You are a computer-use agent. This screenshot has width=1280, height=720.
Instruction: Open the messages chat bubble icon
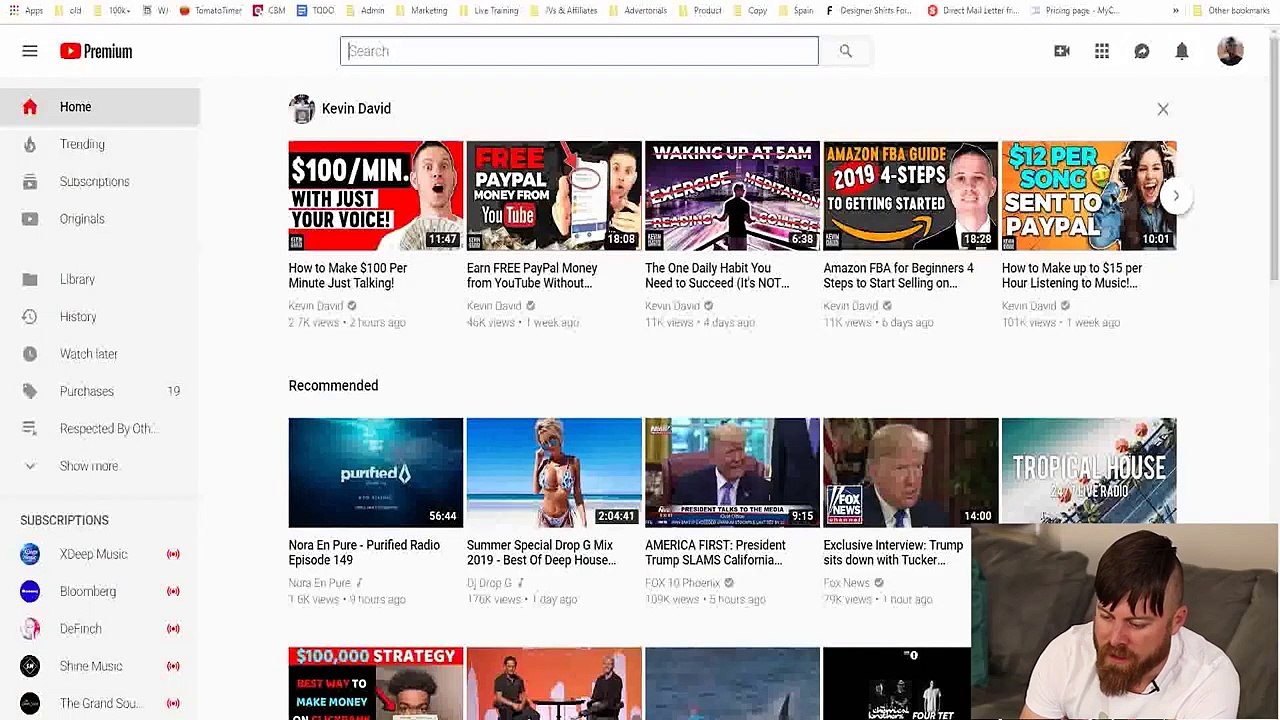pyautogui.click(x=1142, y=51)
